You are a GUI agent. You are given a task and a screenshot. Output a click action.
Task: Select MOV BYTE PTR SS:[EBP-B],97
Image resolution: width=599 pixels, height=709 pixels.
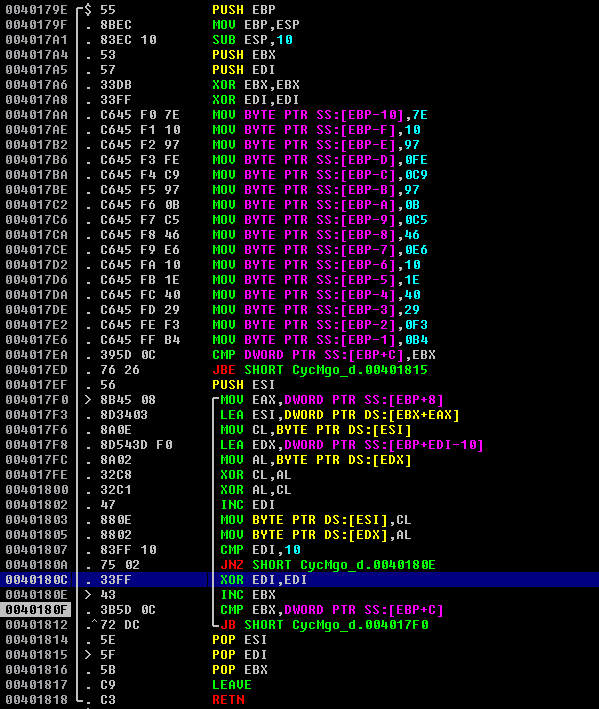tap(316, 189)
